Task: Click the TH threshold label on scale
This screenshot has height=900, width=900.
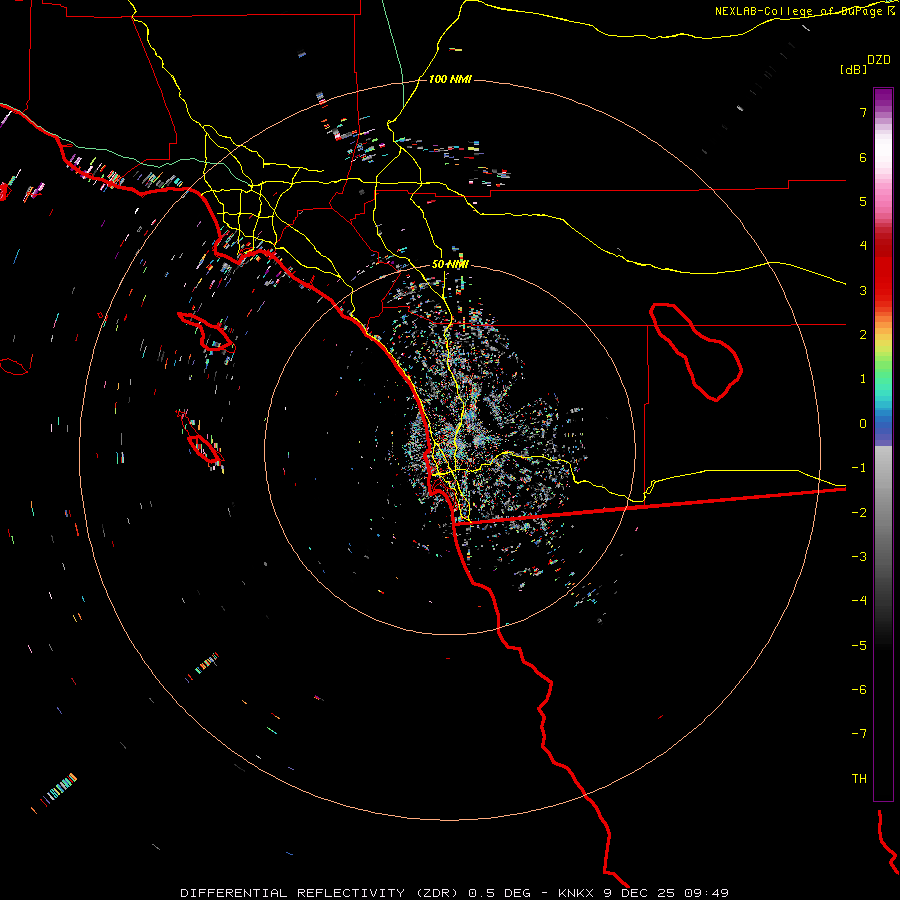Action: coord(859,779)
